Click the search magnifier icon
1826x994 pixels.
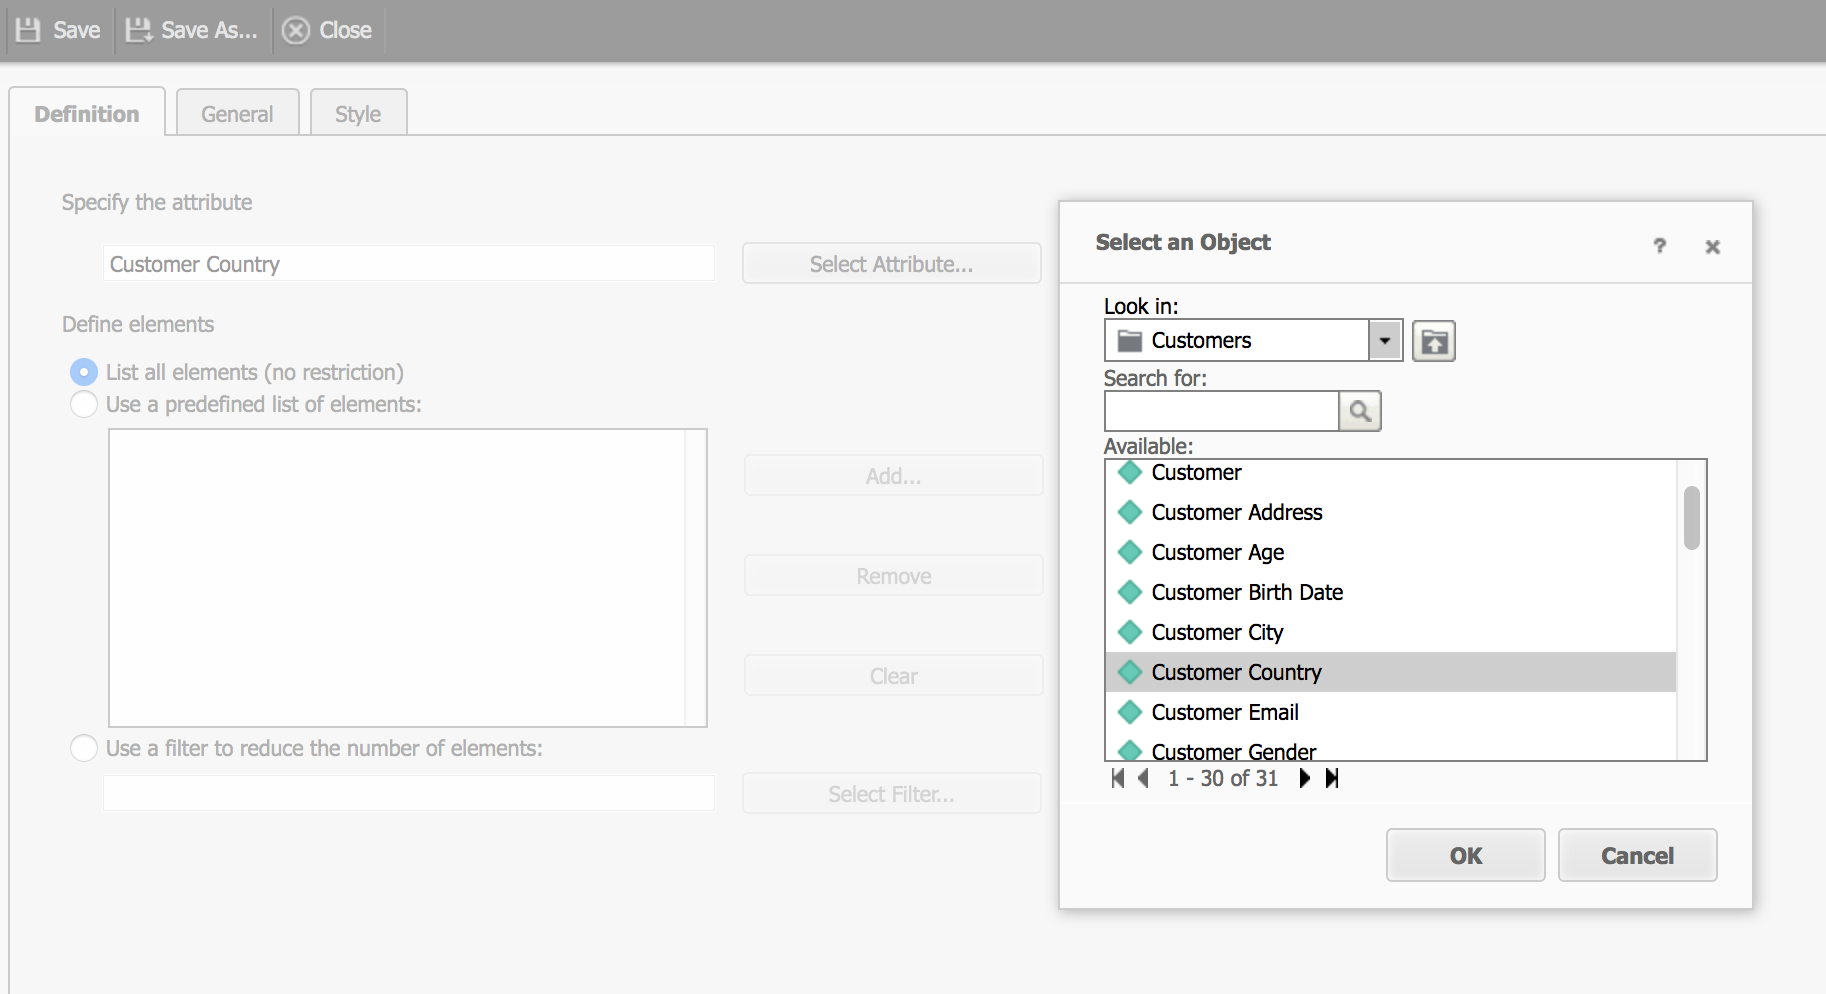(x=1360, y=411)
